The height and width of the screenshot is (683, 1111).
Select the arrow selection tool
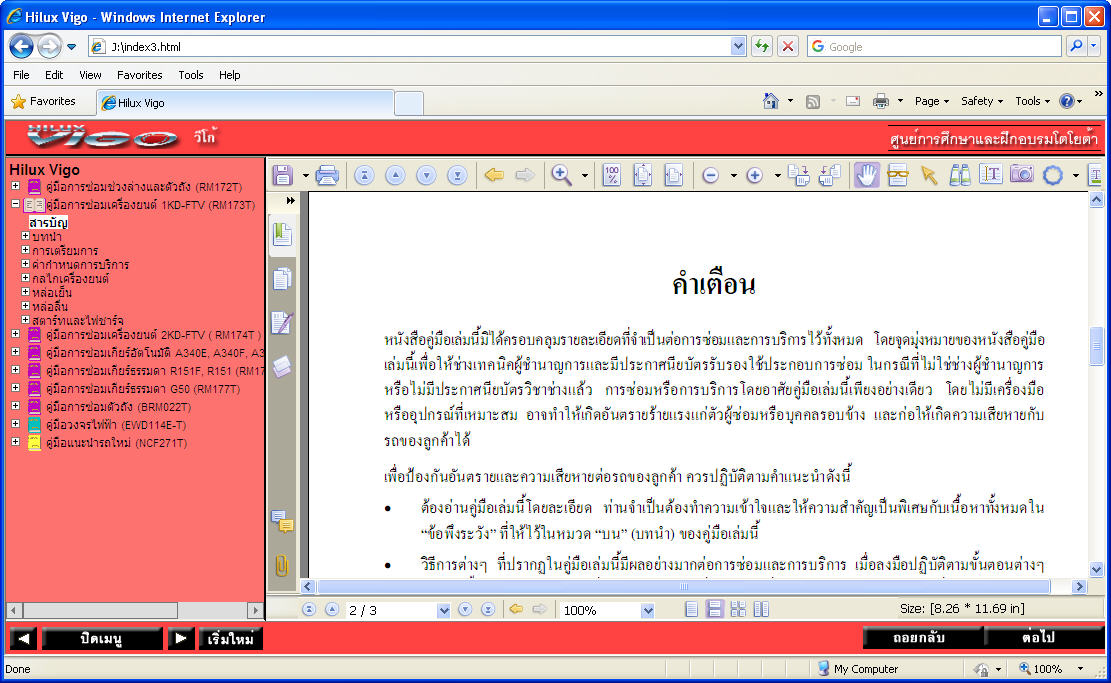pyautogui.click(x=929, y=175)
